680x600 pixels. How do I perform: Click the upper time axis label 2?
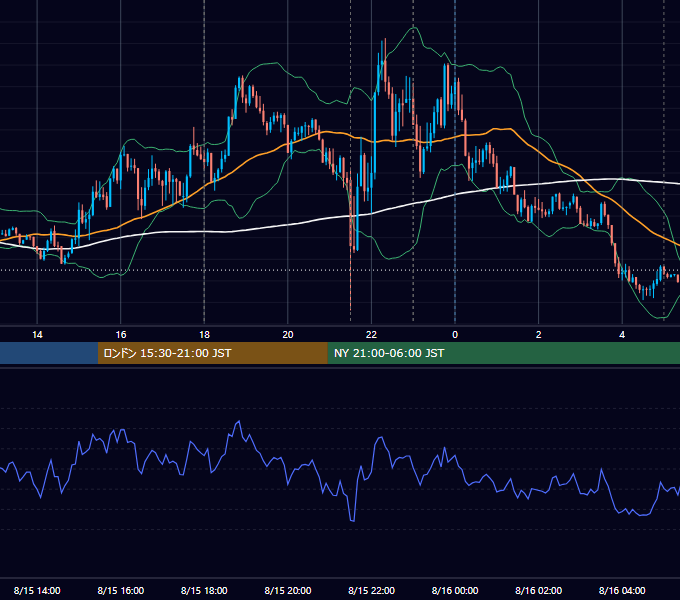(x=539, y=335)
